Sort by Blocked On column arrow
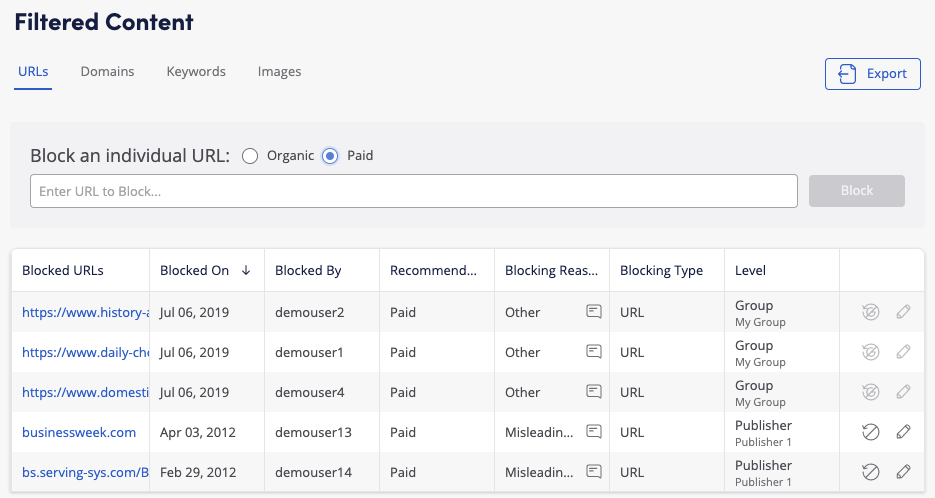The width and height of the screenshot is (935, 498). point(246,271)
